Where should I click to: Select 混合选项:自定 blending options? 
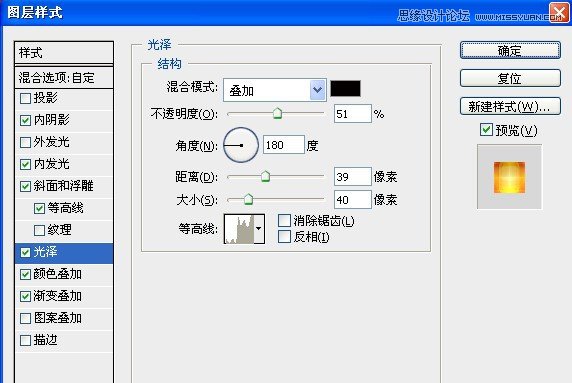[x=64, y=77]
